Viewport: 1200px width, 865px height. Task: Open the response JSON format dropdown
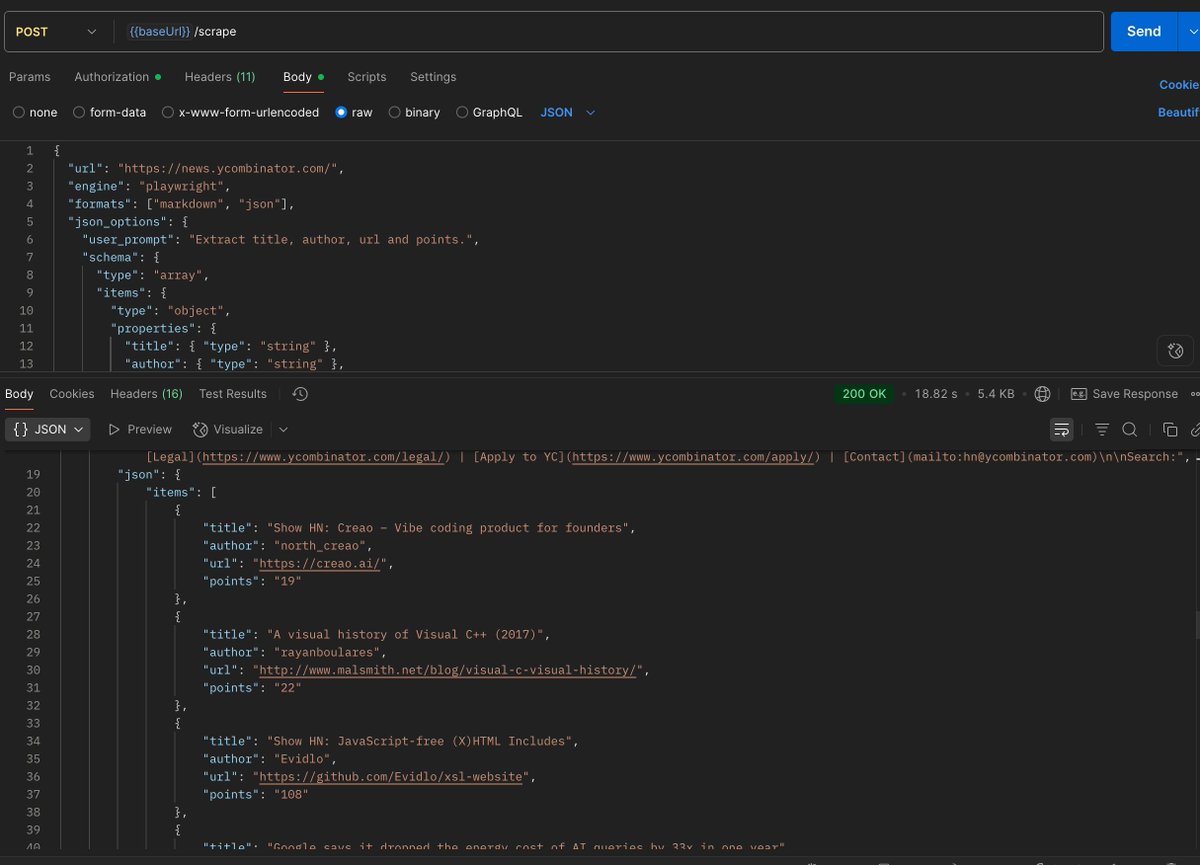pos(49,429)
